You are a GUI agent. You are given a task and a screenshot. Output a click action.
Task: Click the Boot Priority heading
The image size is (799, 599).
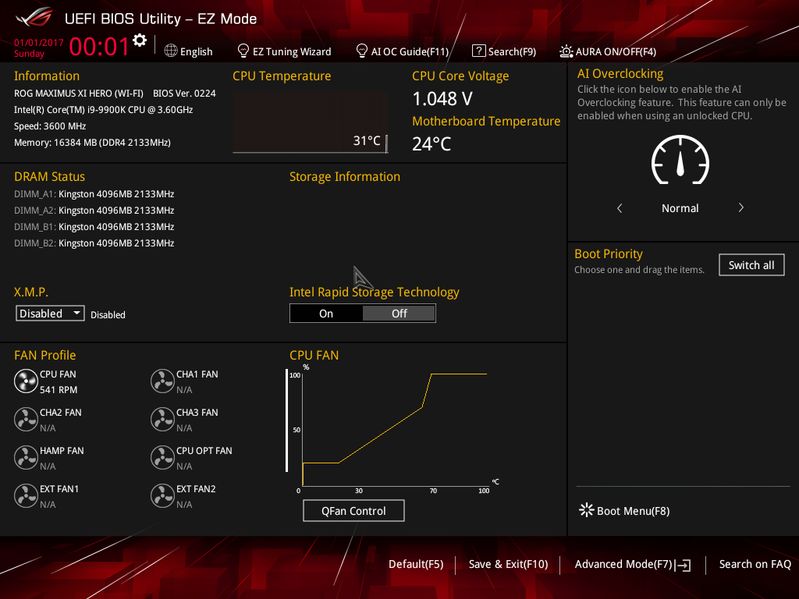coord(608,254)
